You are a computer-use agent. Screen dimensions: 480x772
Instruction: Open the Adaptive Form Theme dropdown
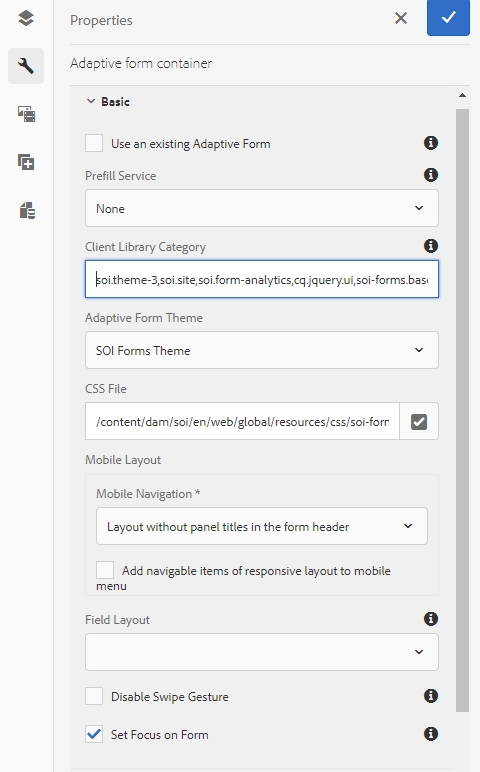[x=262, y=350]
